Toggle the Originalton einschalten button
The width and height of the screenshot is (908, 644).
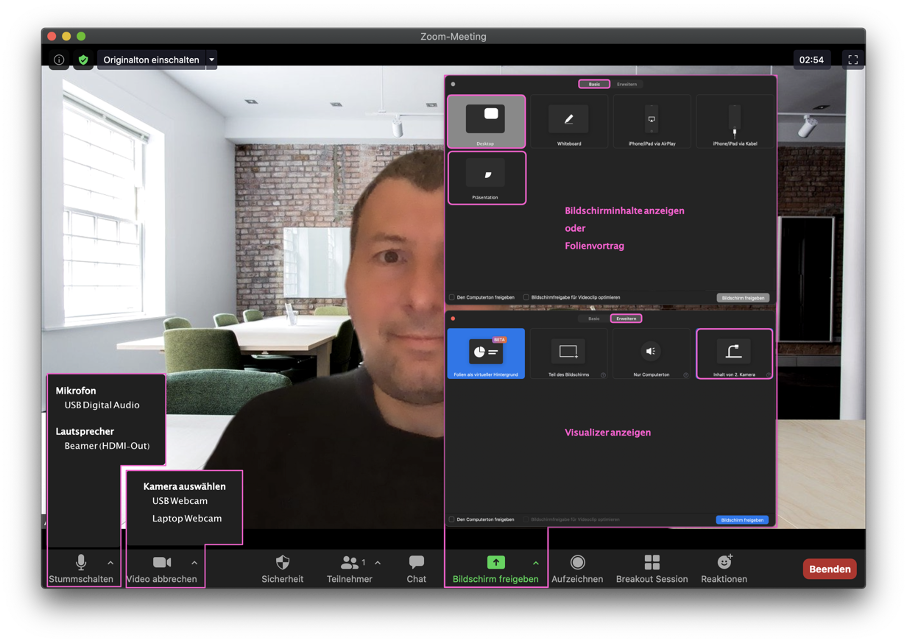click(151, 60)
